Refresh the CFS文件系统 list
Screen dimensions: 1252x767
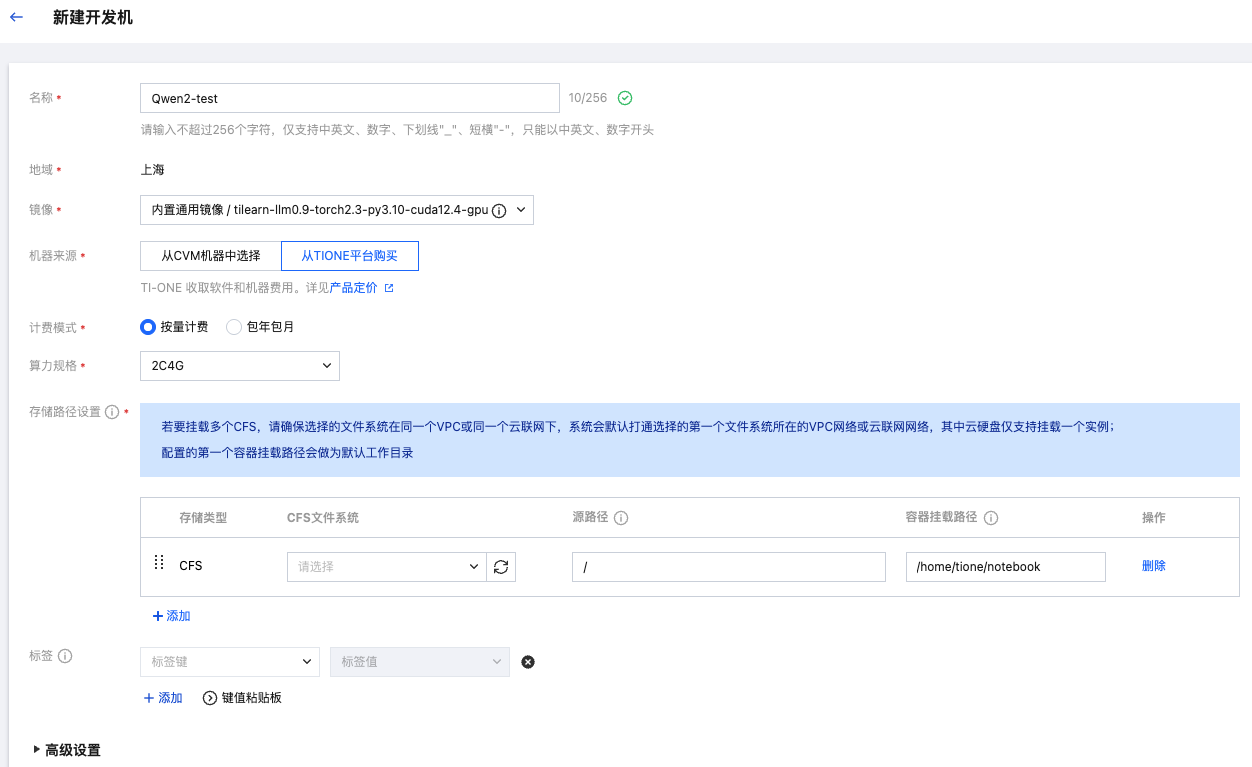(x=501, y=567)
